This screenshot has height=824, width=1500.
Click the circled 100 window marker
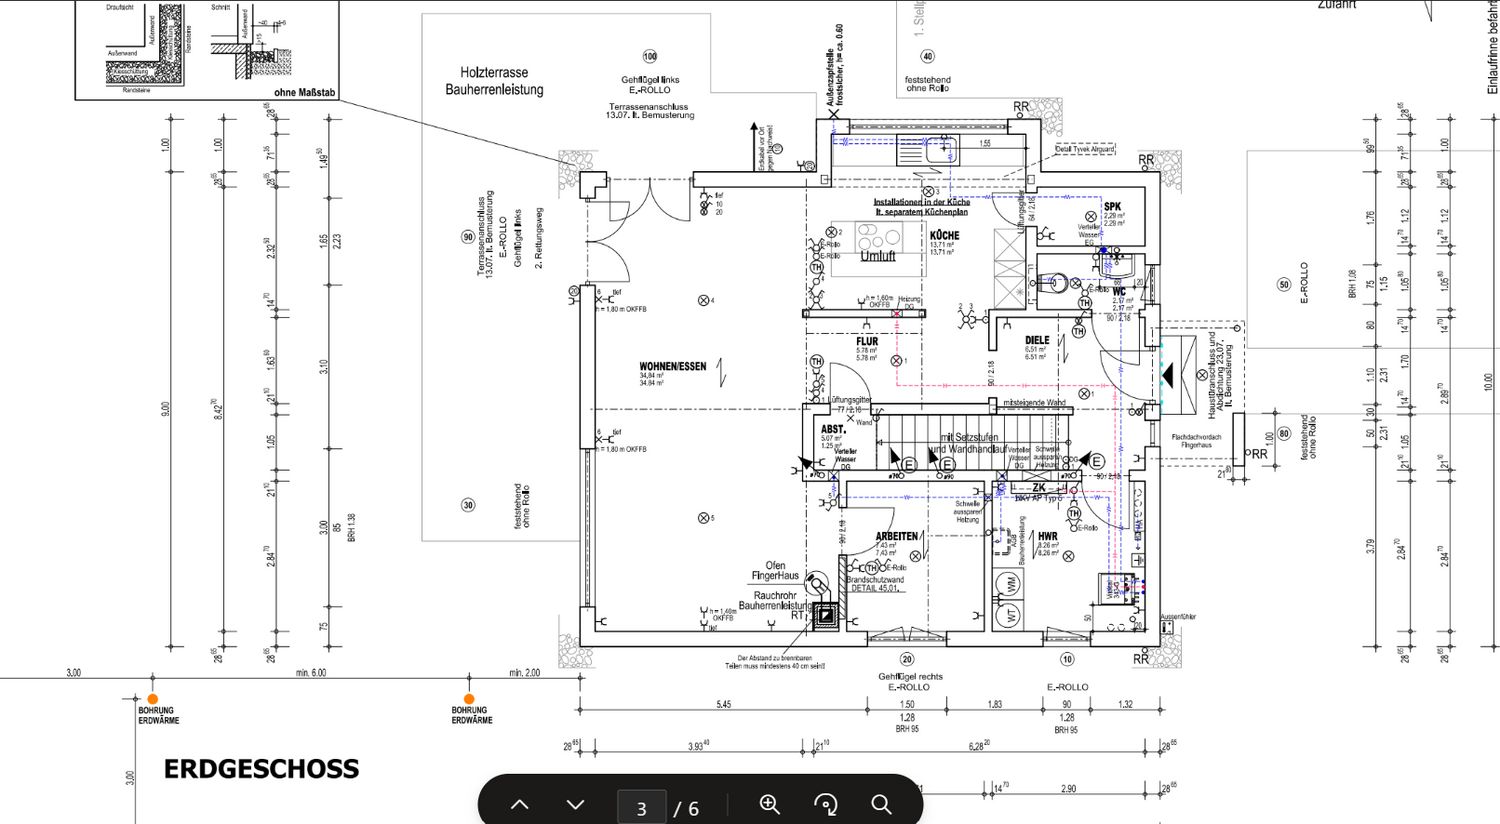coord(650,57)
